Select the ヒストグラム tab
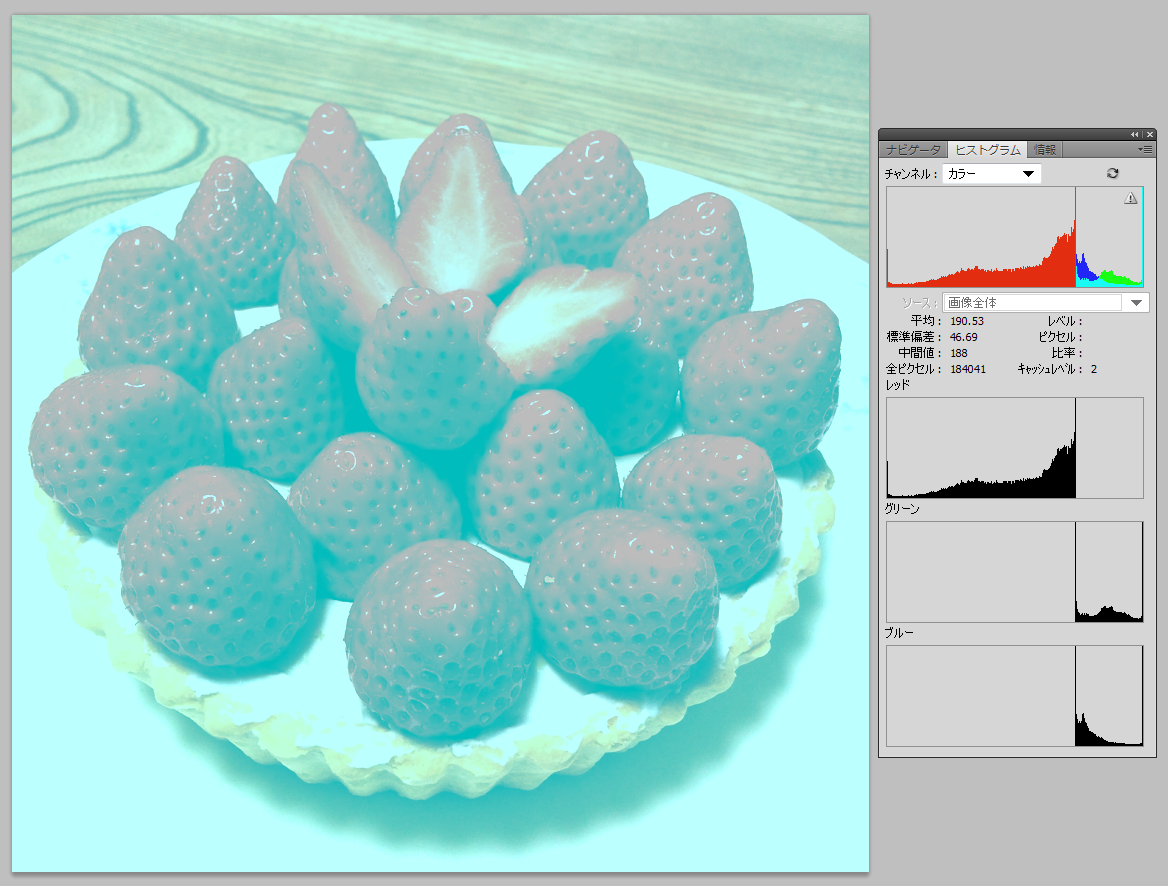 tap(987, 150)
